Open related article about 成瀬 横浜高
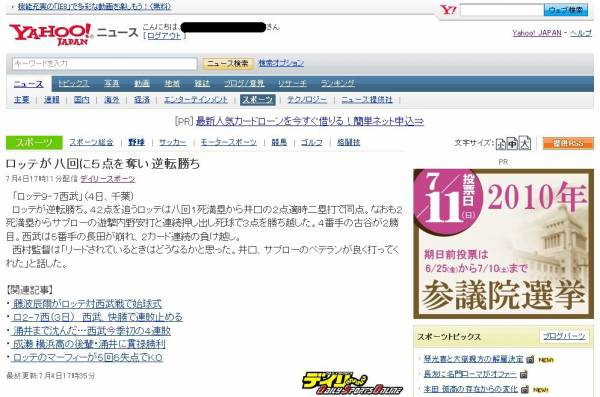 (x=89, y=344)
